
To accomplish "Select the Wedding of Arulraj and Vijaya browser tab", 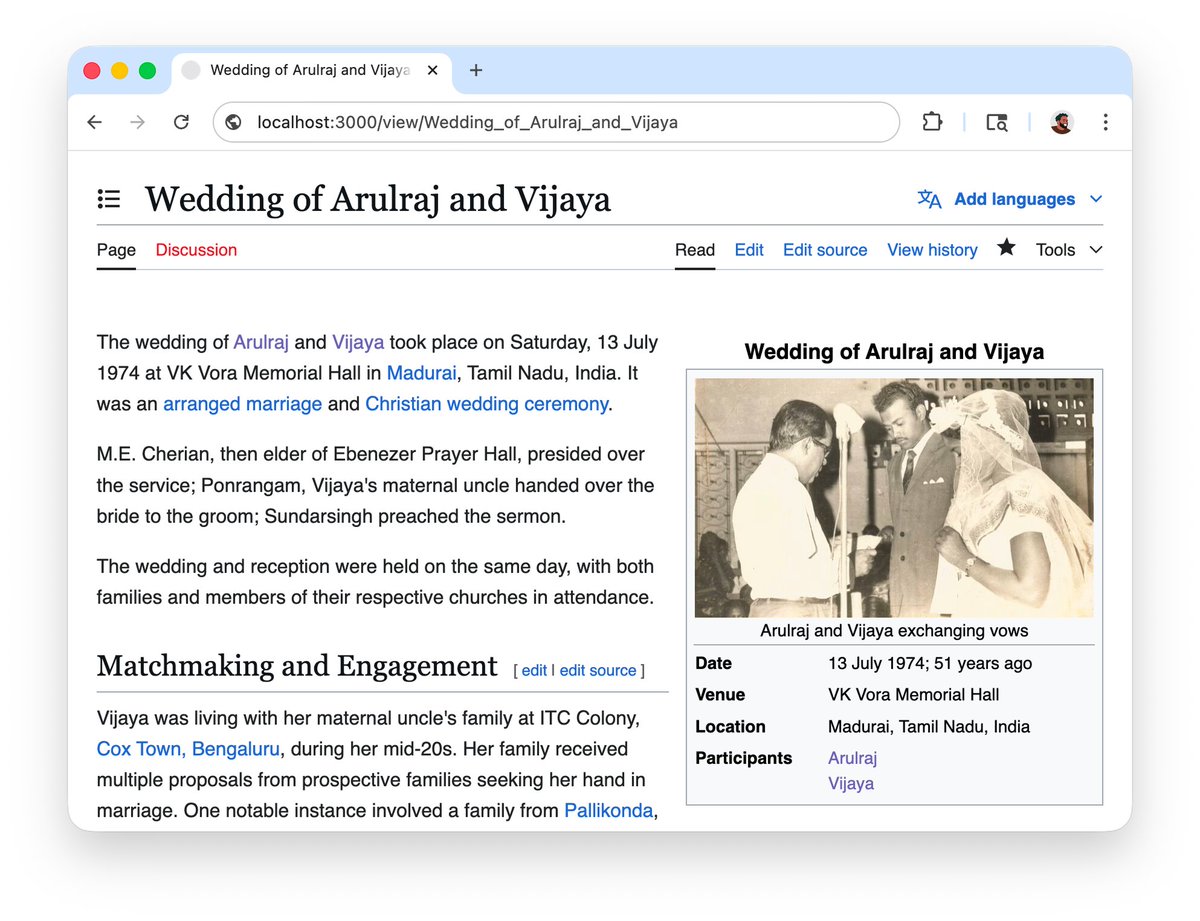I will [x=310, y=70].
